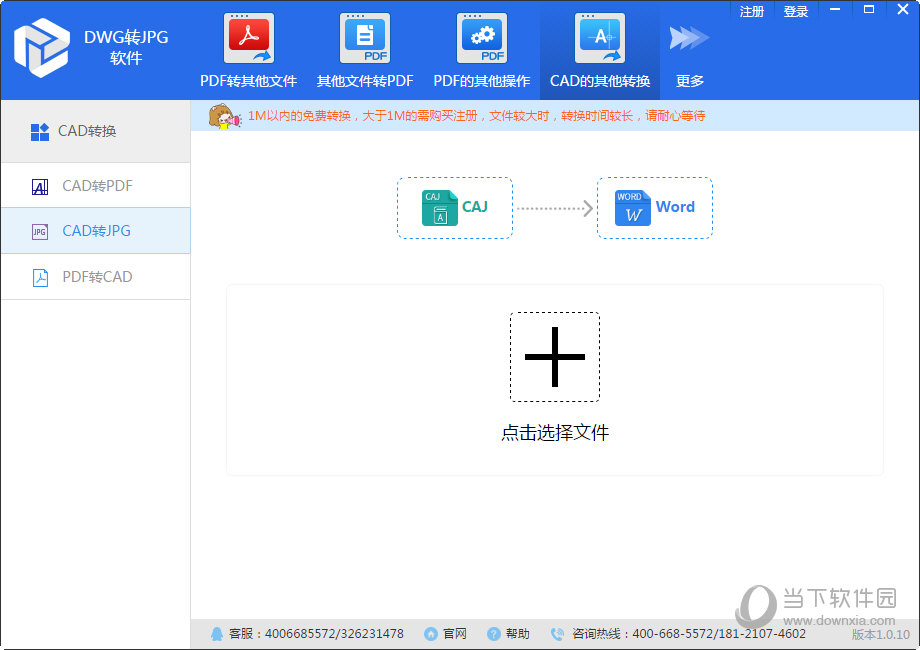Click the QQ penguin 客服 icon
This screenshot has height=650, width=920.
pos(217,634)
